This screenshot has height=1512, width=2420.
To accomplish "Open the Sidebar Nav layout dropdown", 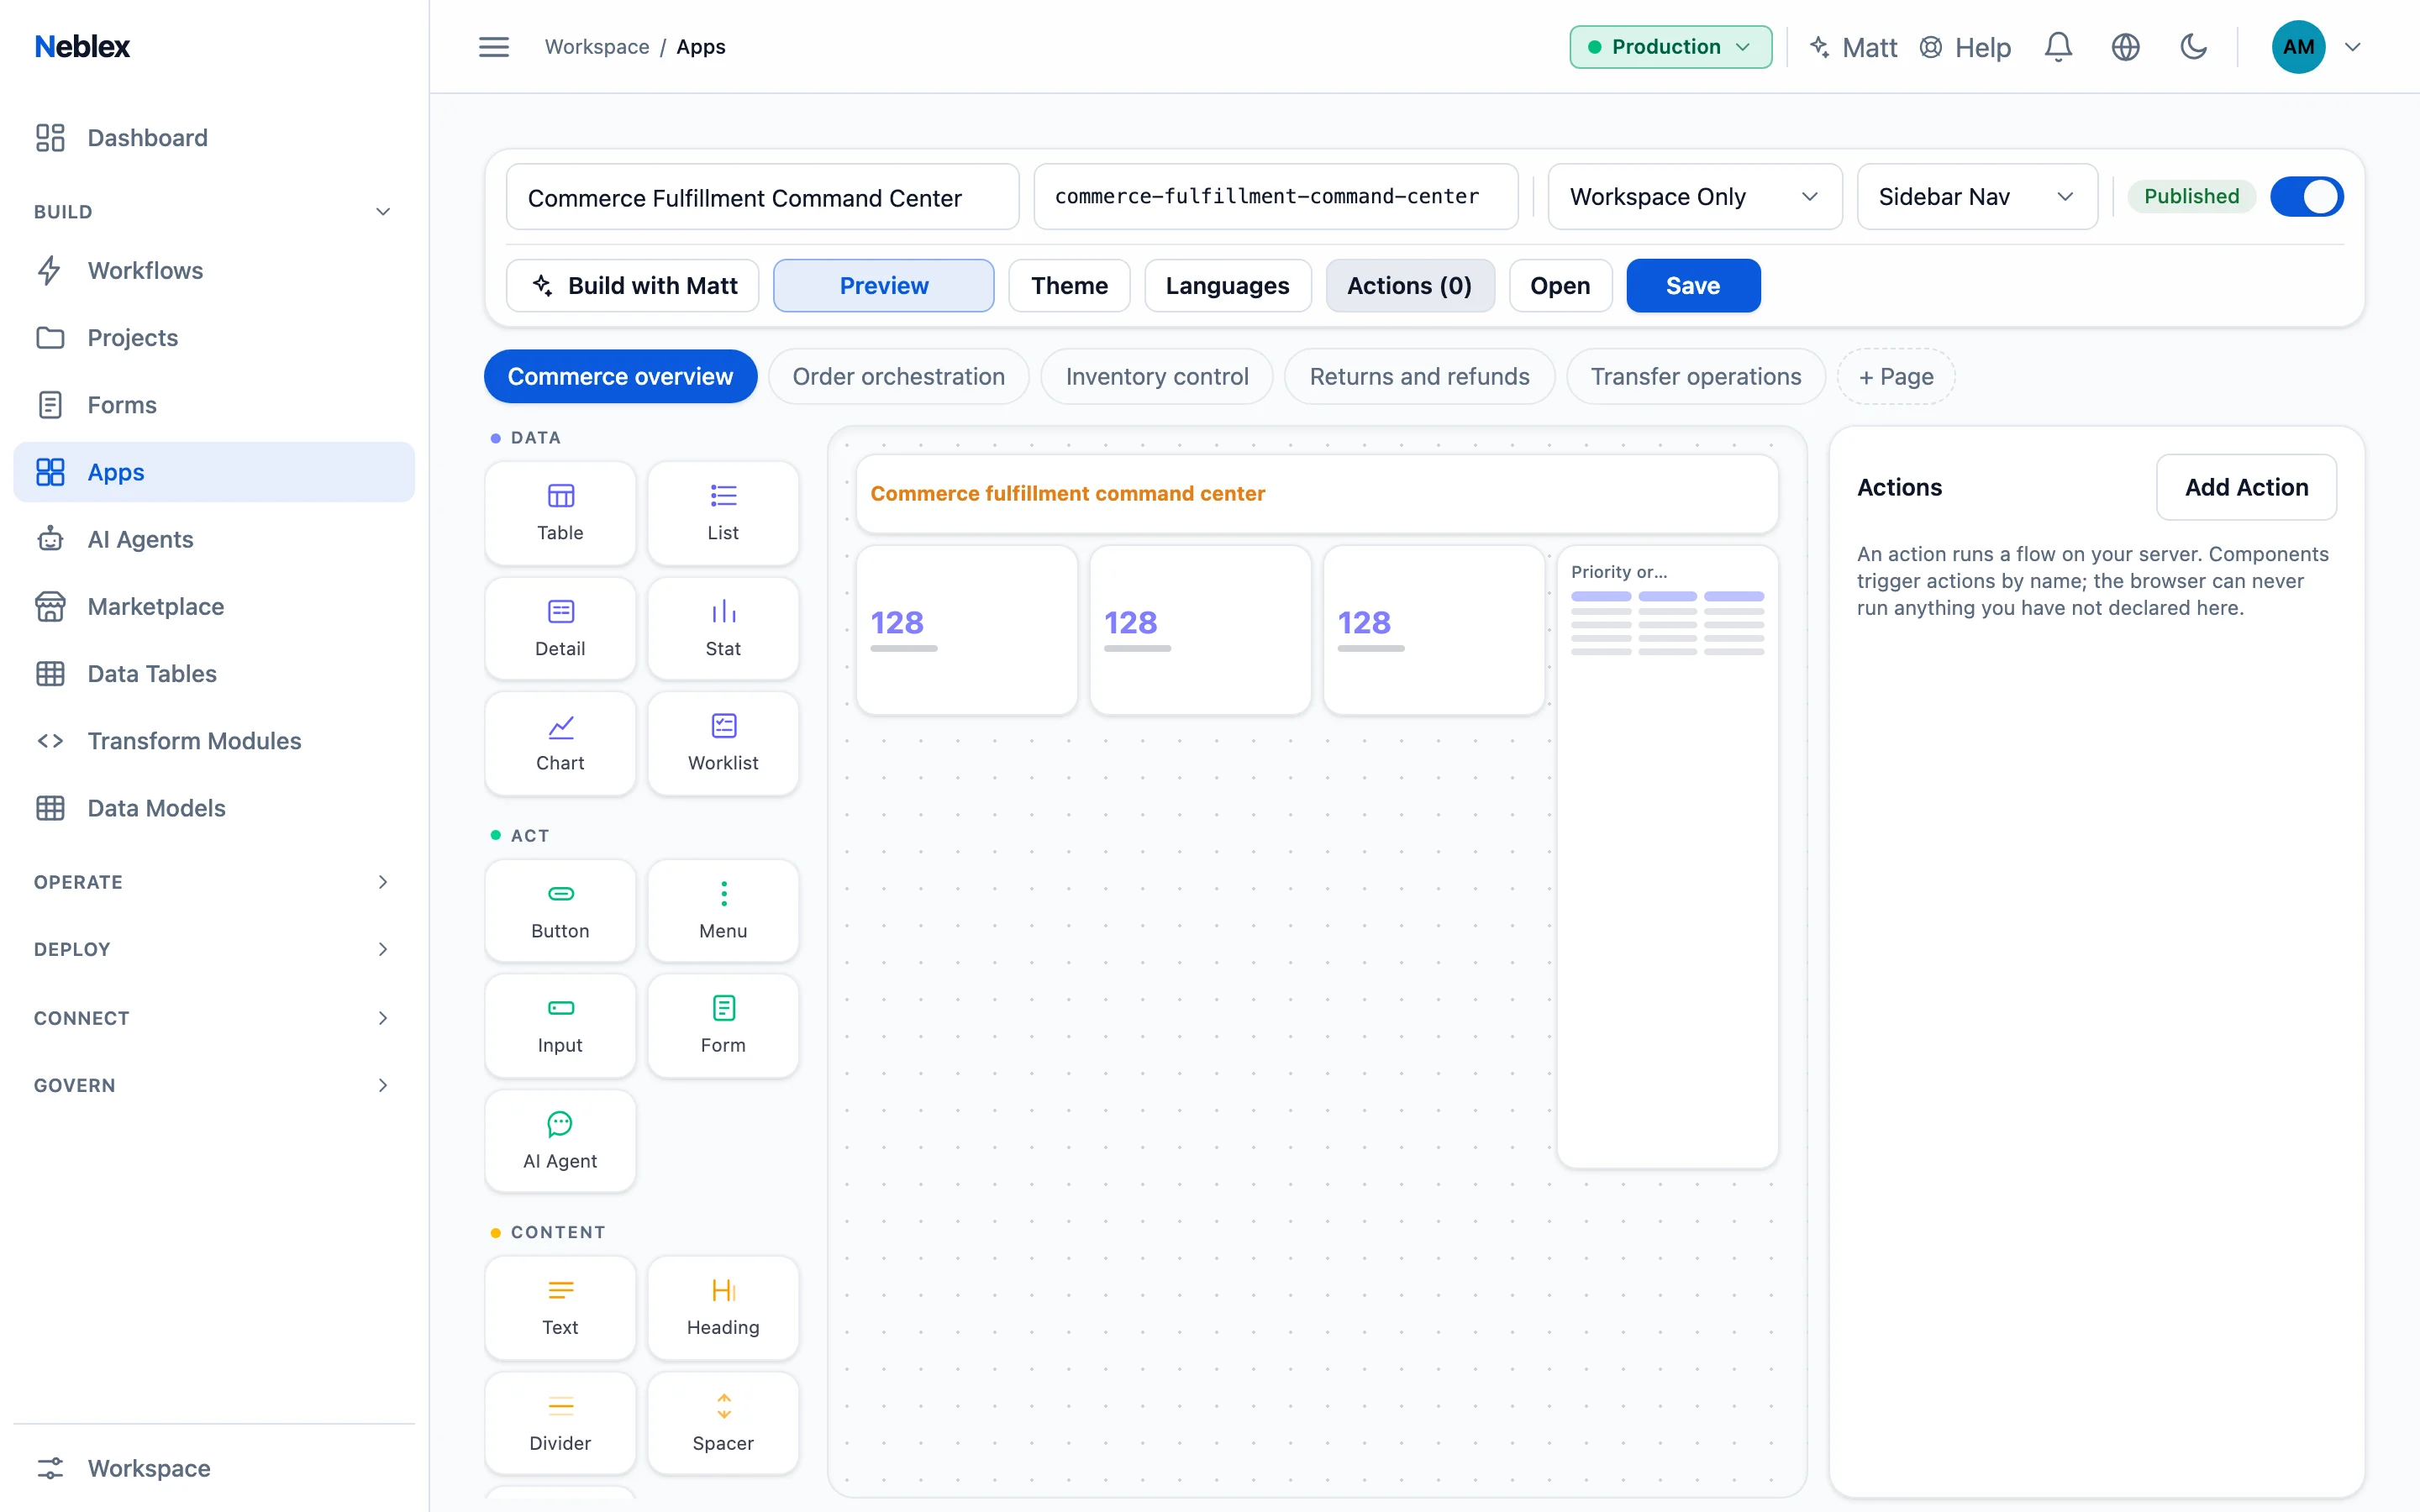I will click(1976, 197).
